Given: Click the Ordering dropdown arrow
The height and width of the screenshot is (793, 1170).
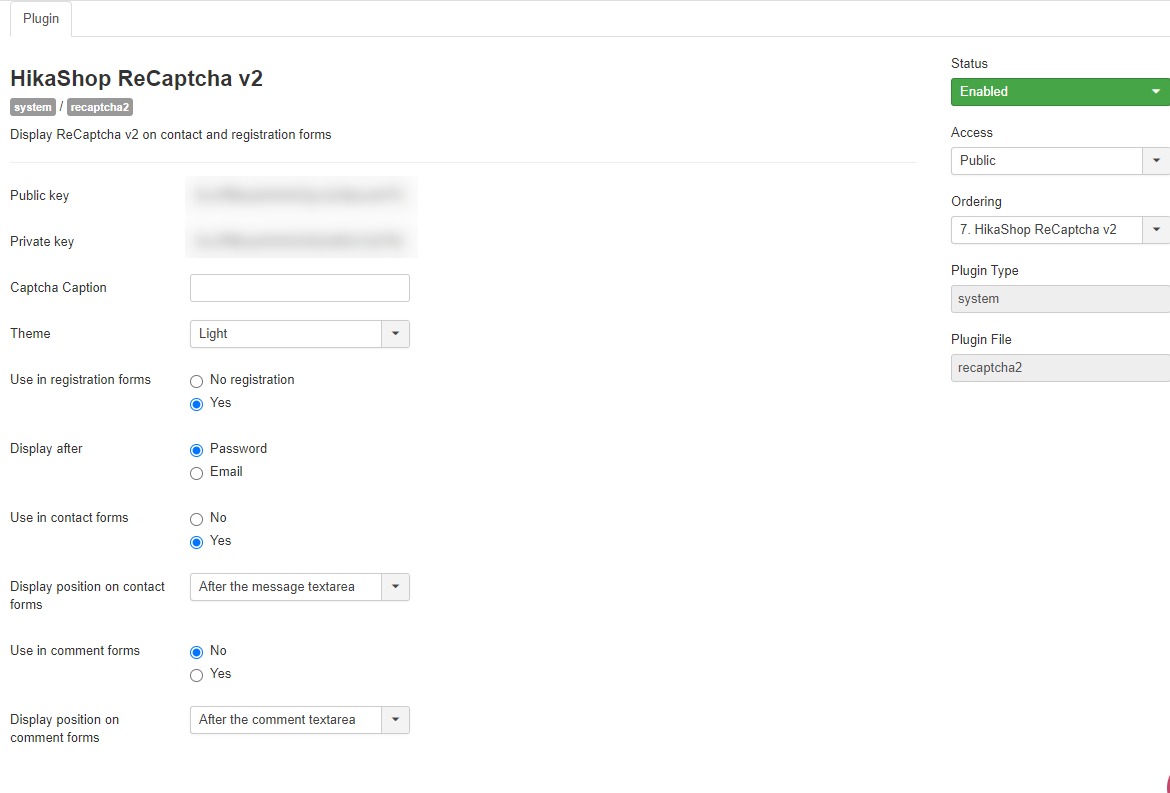Looking at the screenshot, I should coord(1156,230).
